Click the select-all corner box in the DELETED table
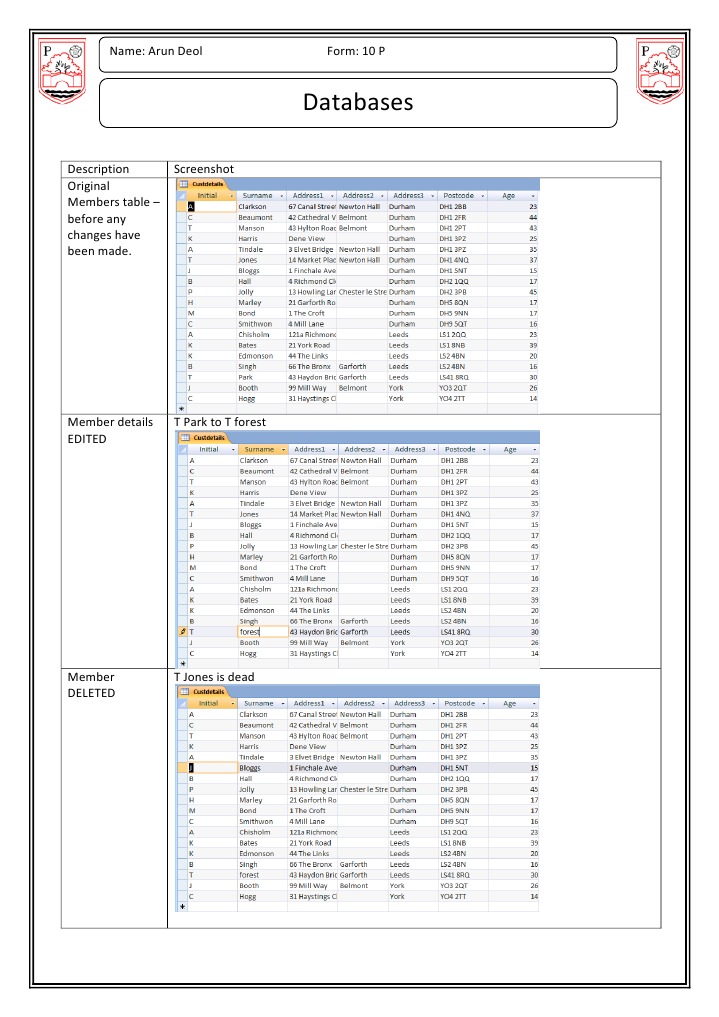This screenshot has width=719, height=1017. 183,703
